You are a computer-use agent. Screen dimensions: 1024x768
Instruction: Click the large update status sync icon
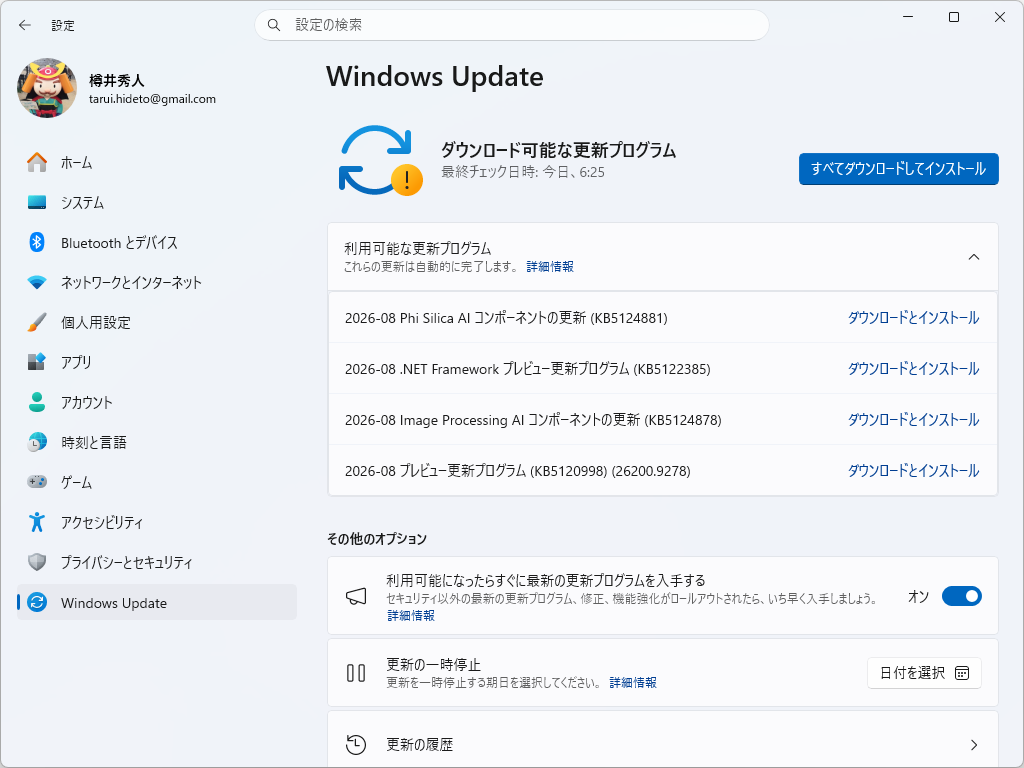tap(381, 161)
